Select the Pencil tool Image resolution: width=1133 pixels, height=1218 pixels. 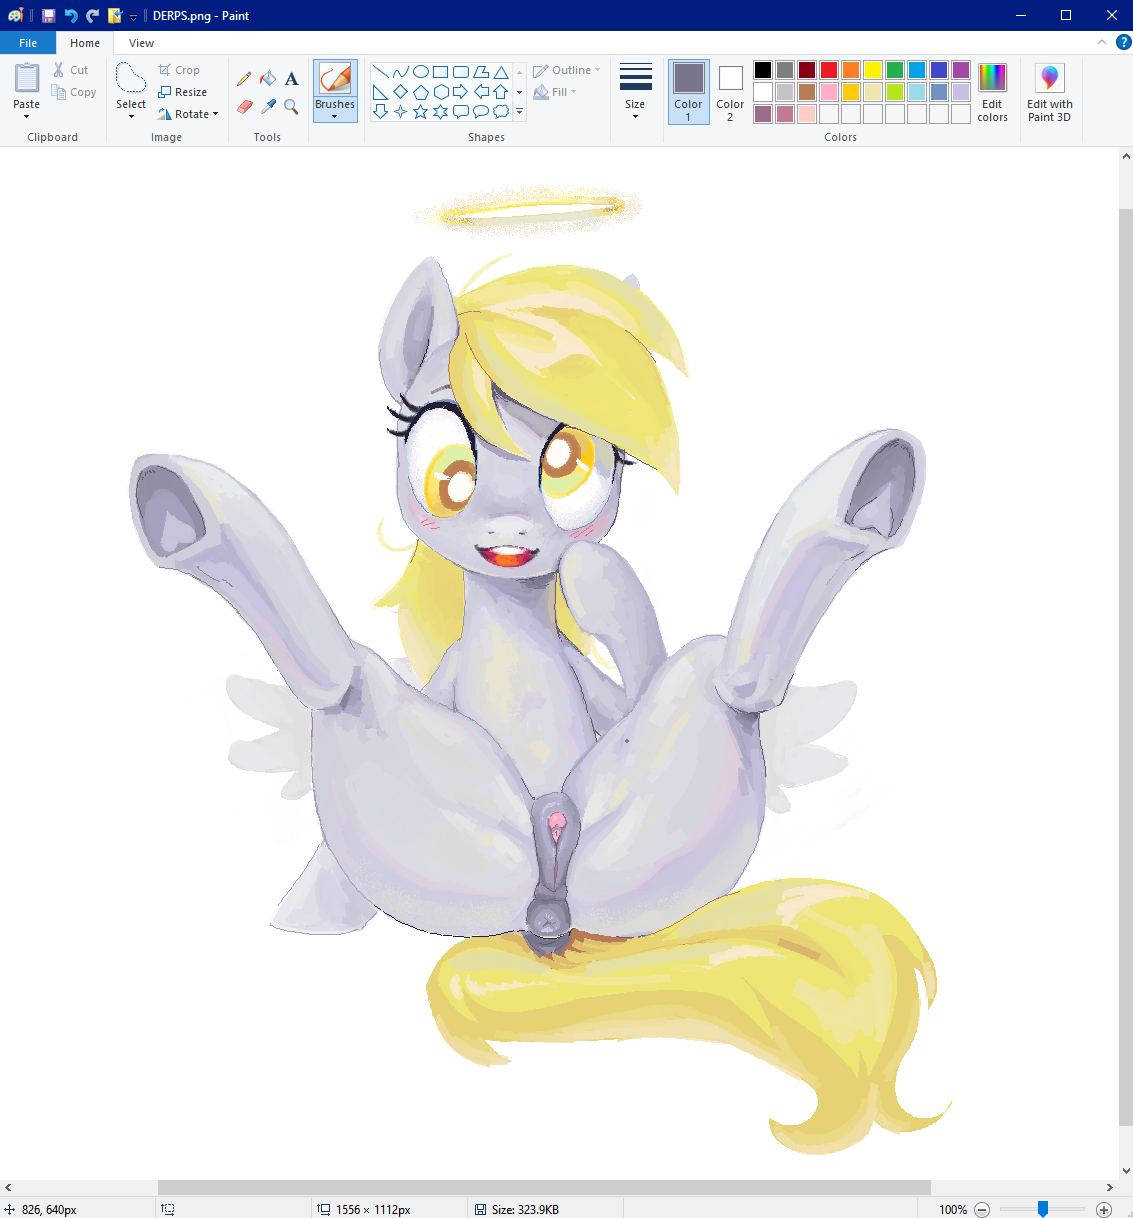[x=244, y=78]
